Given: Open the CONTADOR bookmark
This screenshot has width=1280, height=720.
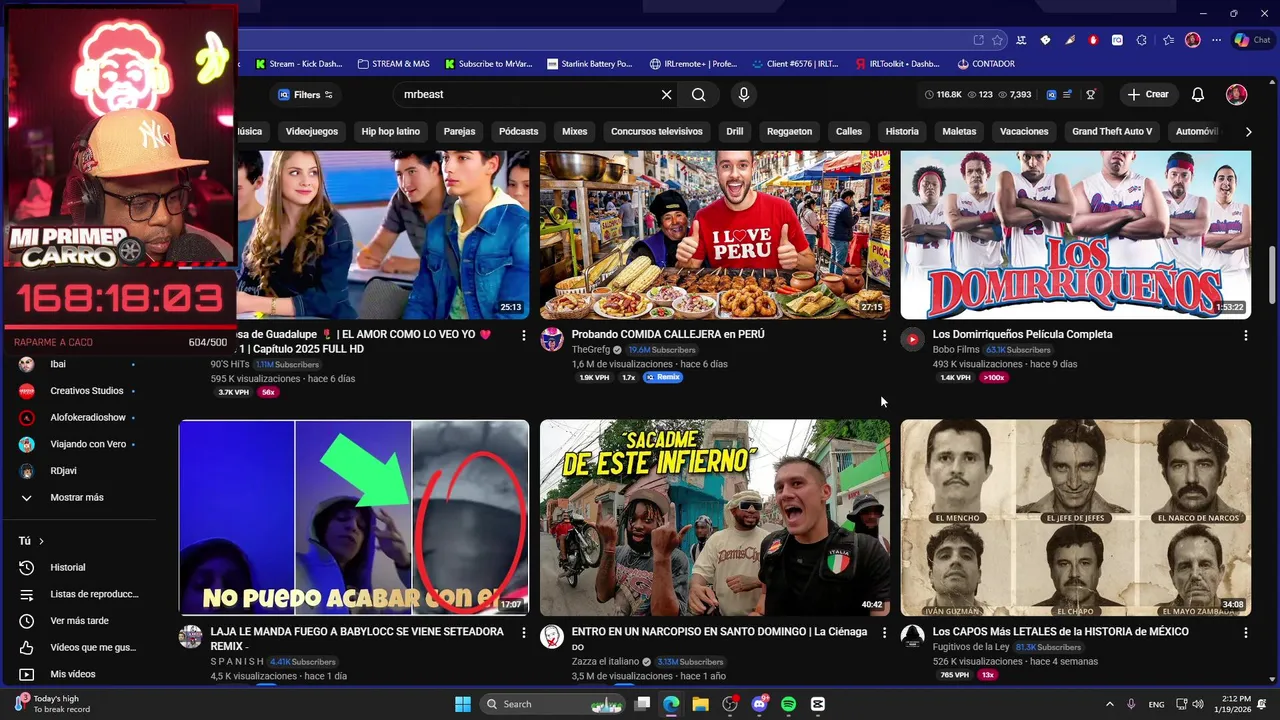Looking at the screenshot, I should (x=986, y=64).
